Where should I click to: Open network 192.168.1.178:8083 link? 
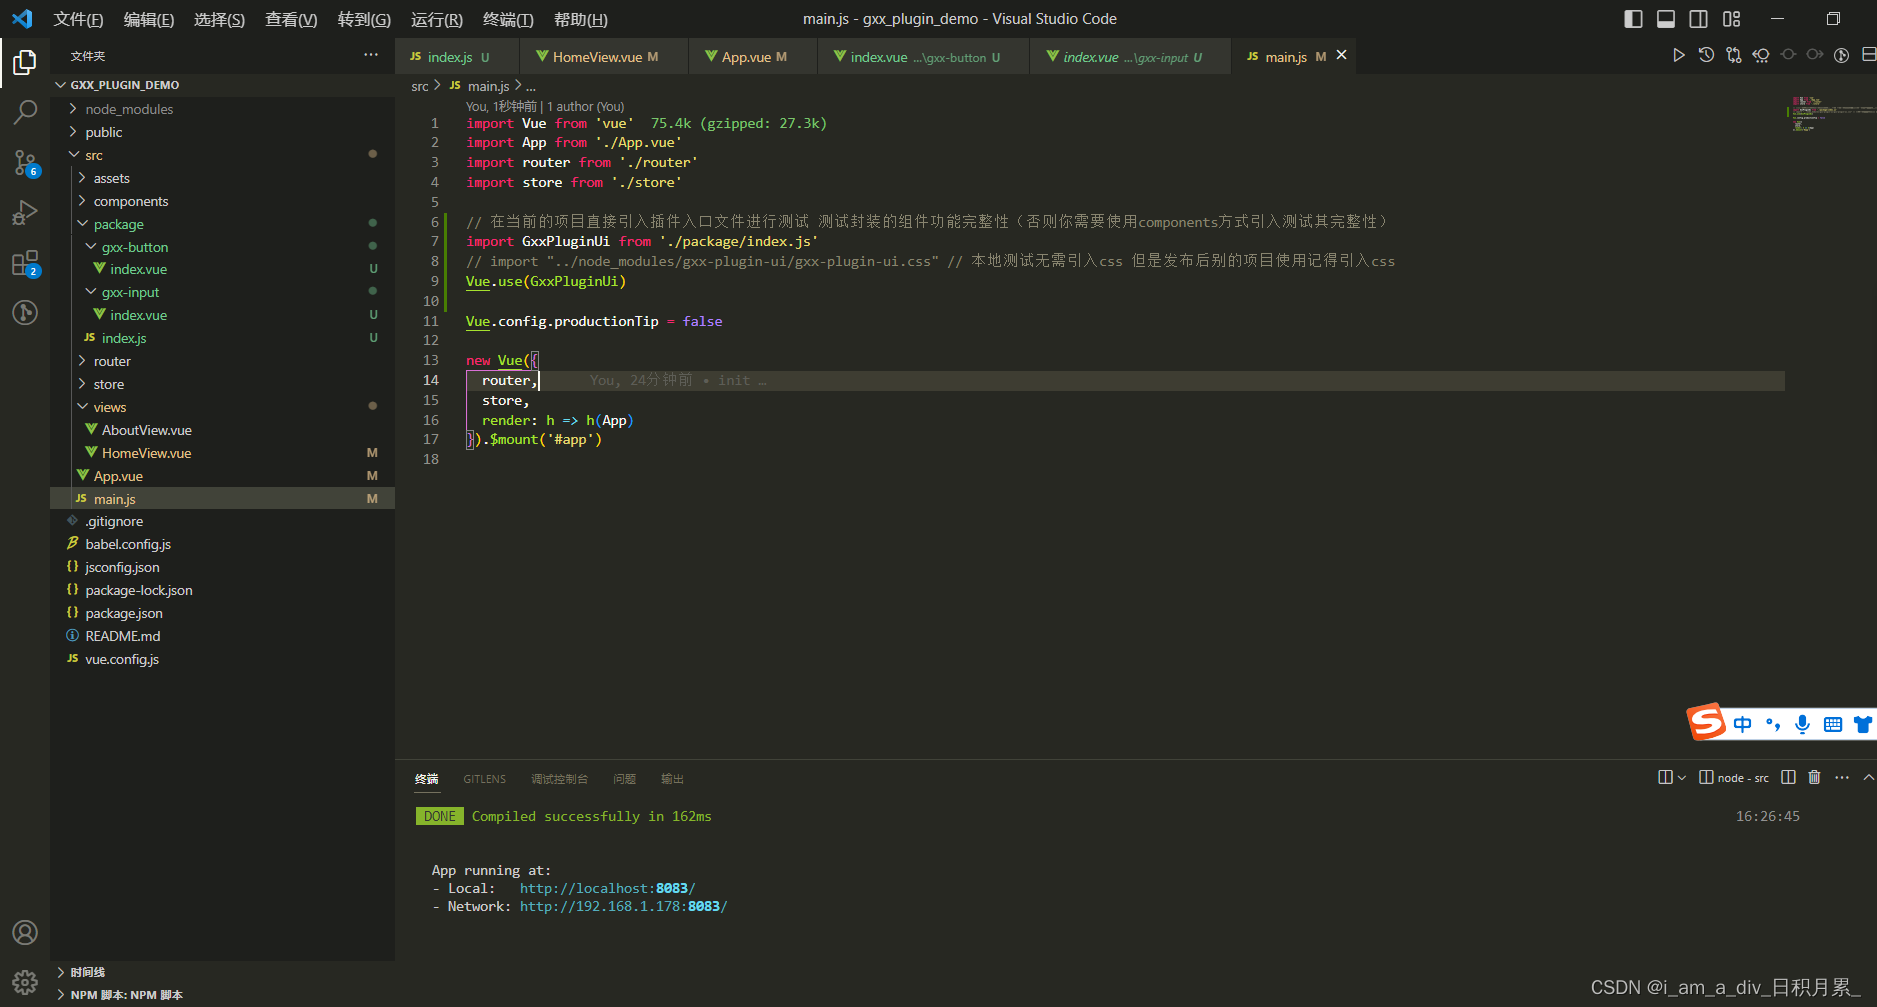coord(623,906)
